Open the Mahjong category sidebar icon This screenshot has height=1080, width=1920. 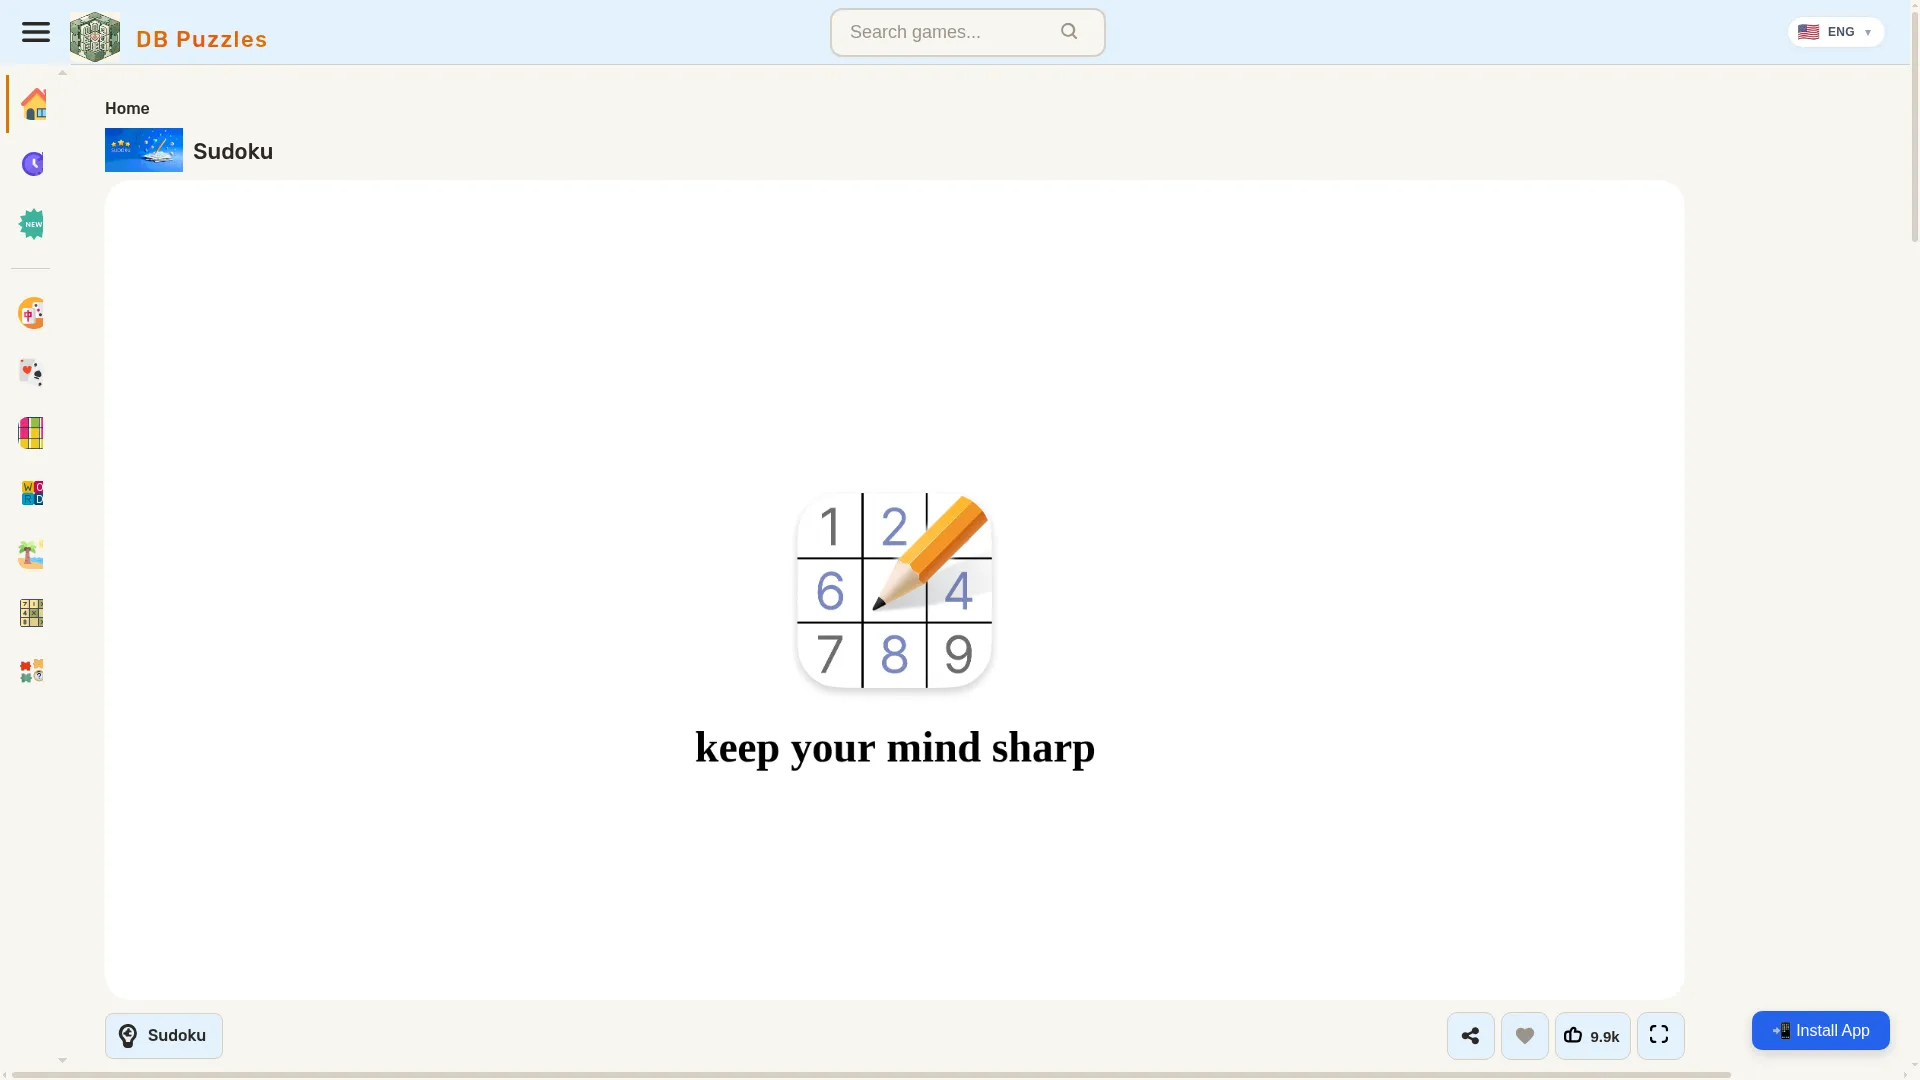point(32,313)
